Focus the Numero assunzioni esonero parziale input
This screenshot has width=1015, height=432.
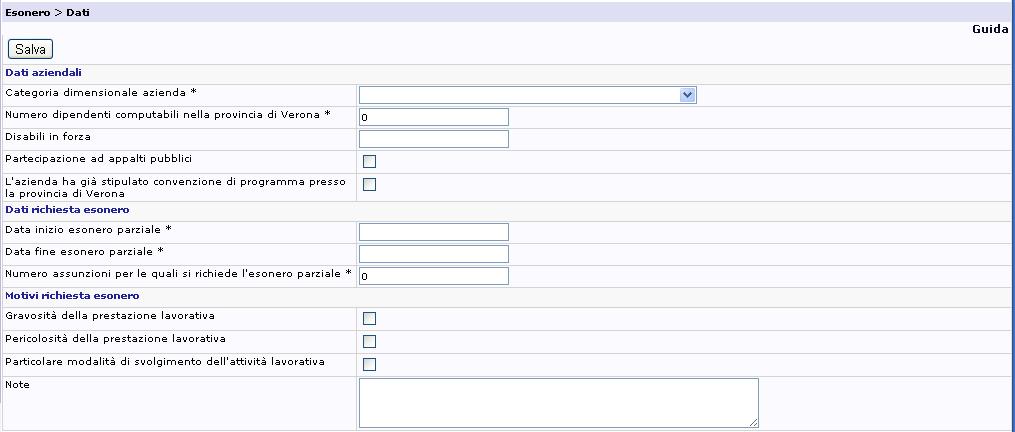tap(434, 276)
